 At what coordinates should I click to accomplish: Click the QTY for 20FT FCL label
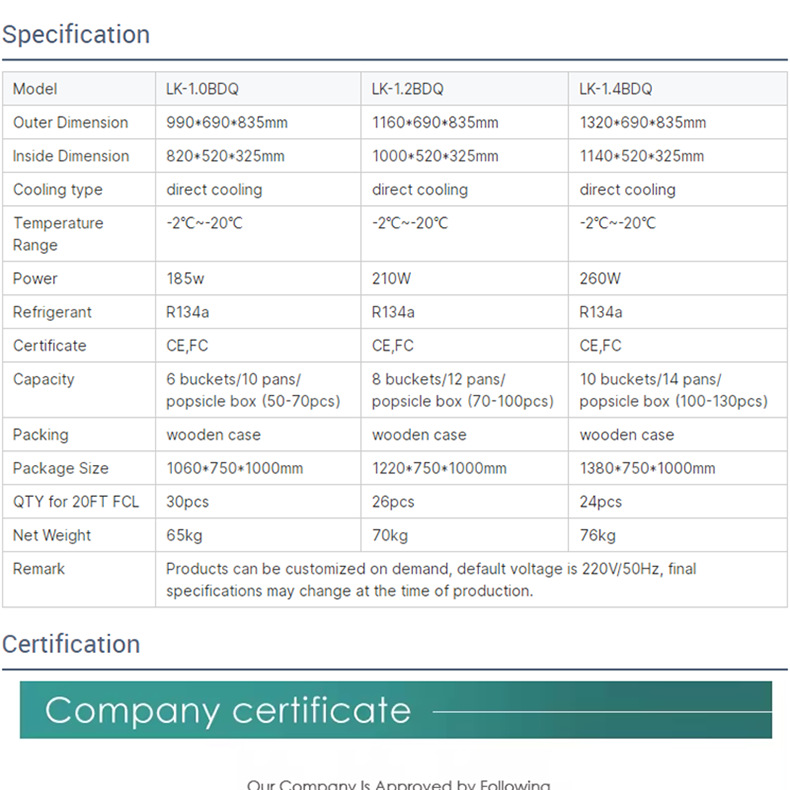tap(76, 502)
